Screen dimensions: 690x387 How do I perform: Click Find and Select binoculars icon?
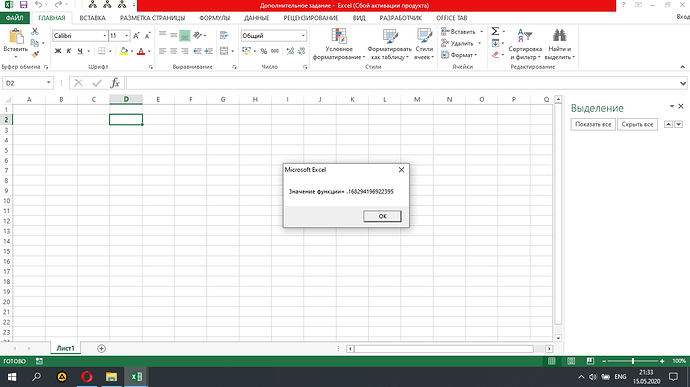[x=559, y=35]
